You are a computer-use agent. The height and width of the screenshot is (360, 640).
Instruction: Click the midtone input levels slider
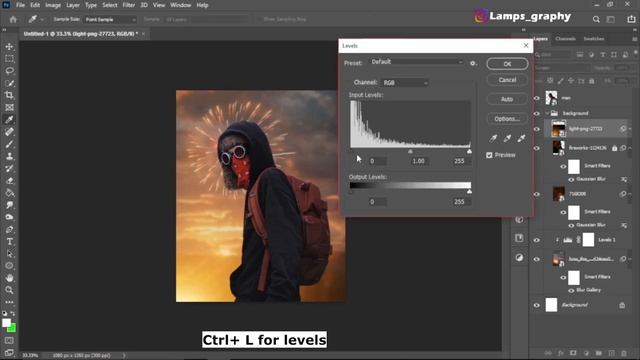point(410,151)
